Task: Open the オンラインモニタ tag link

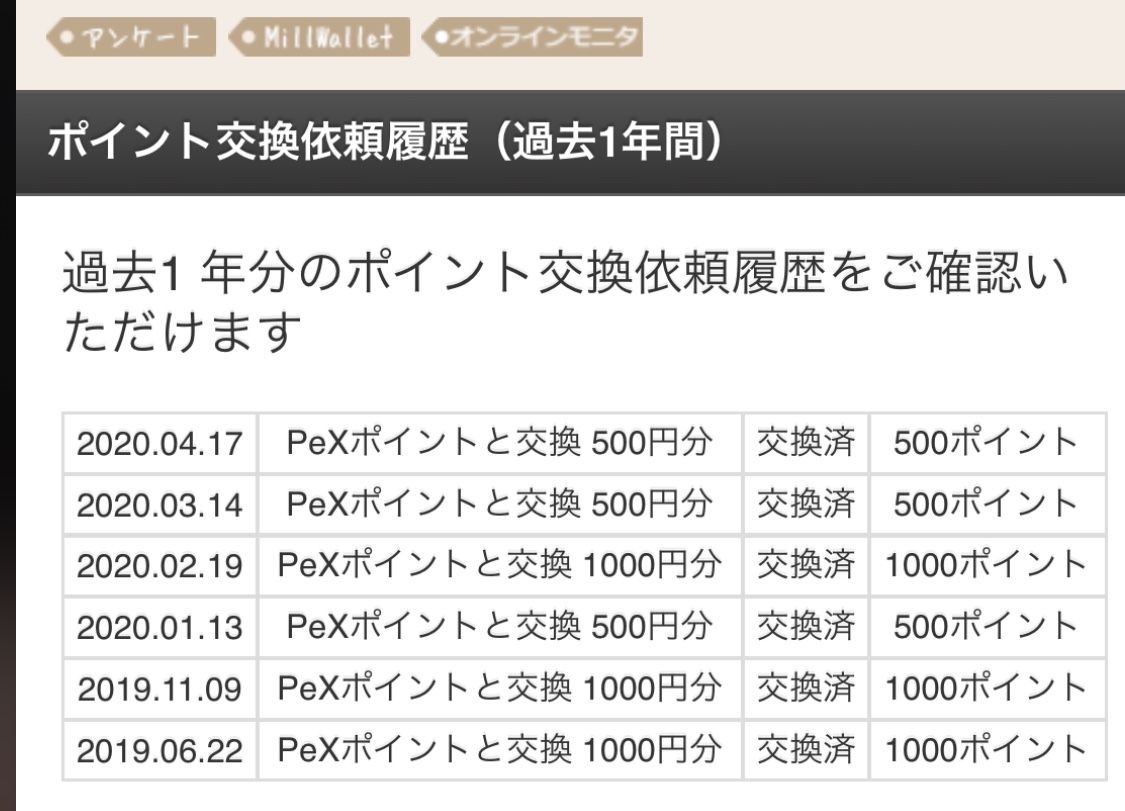Action: click(532, 37)
